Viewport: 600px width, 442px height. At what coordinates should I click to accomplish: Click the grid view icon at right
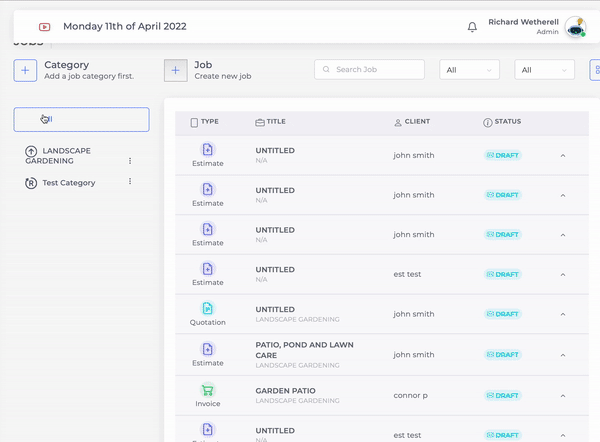click(596, 70)
